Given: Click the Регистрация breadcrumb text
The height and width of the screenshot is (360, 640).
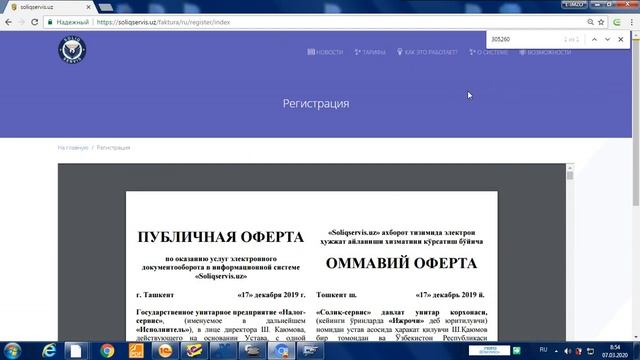Looking at the screenshot, I should pyautogui.click(x=113, y=147).
